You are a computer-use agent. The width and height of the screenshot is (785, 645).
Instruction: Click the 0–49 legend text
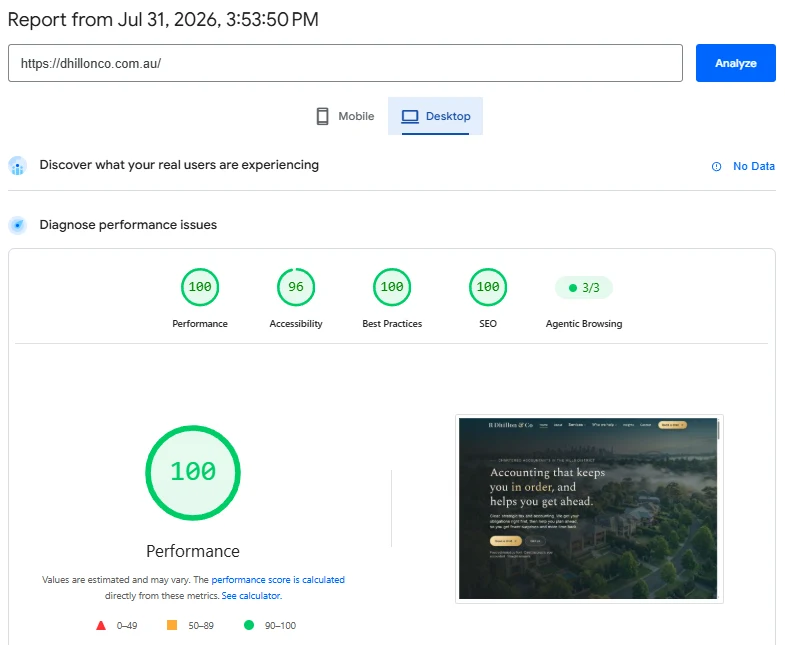pos(127,625)
